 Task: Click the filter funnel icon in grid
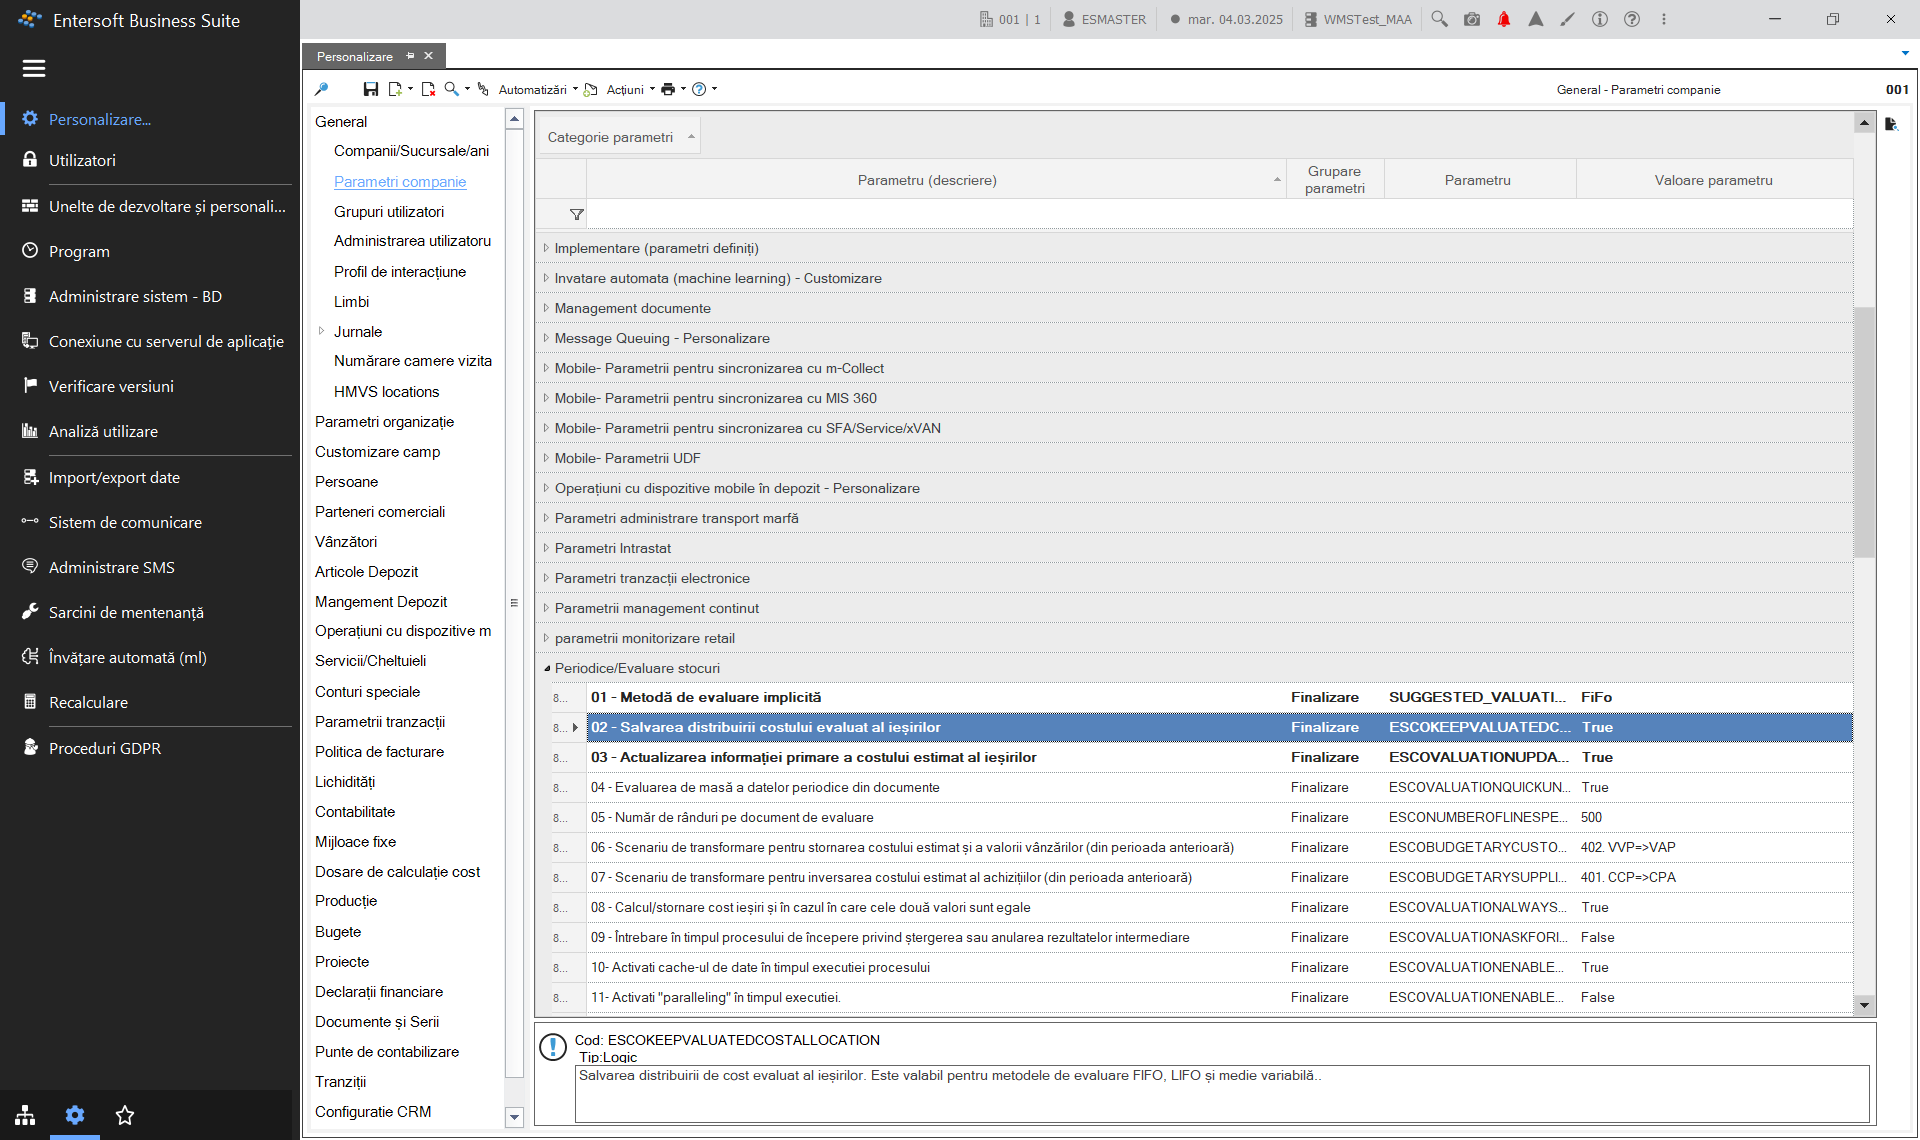coord(577,214)
